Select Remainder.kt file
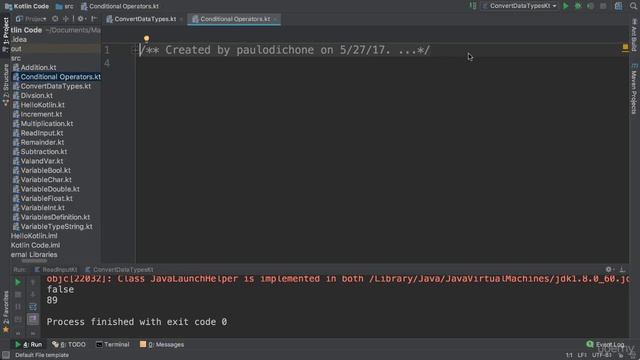This screenshot has height=360, width=640. pyautogui.click(x=42, y=142)
